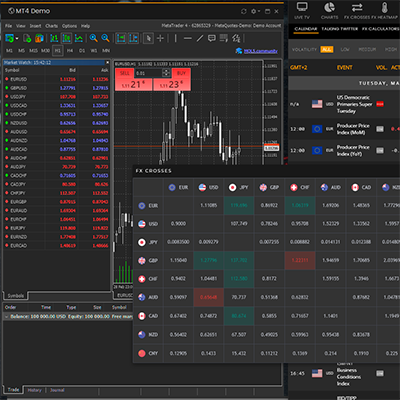Select MEDIUM volatility filter

pos(367,49)
